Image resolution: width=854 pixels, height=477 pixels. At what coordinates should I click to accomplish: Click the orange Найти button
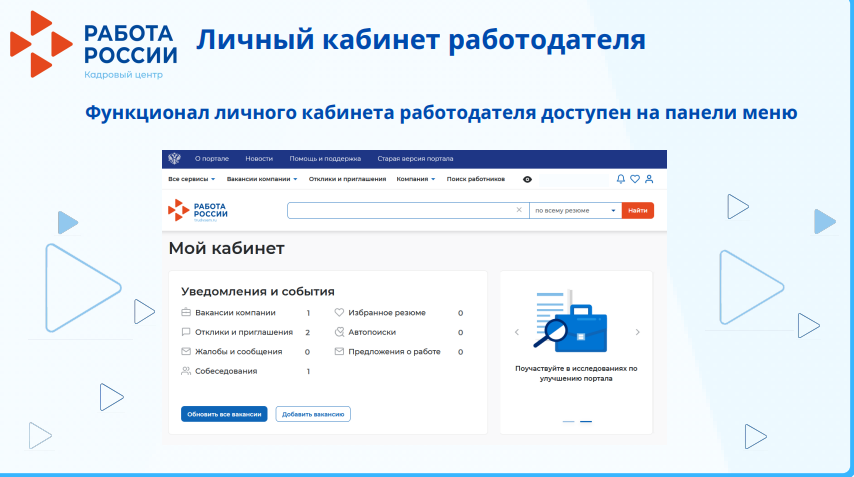(638, 210)
